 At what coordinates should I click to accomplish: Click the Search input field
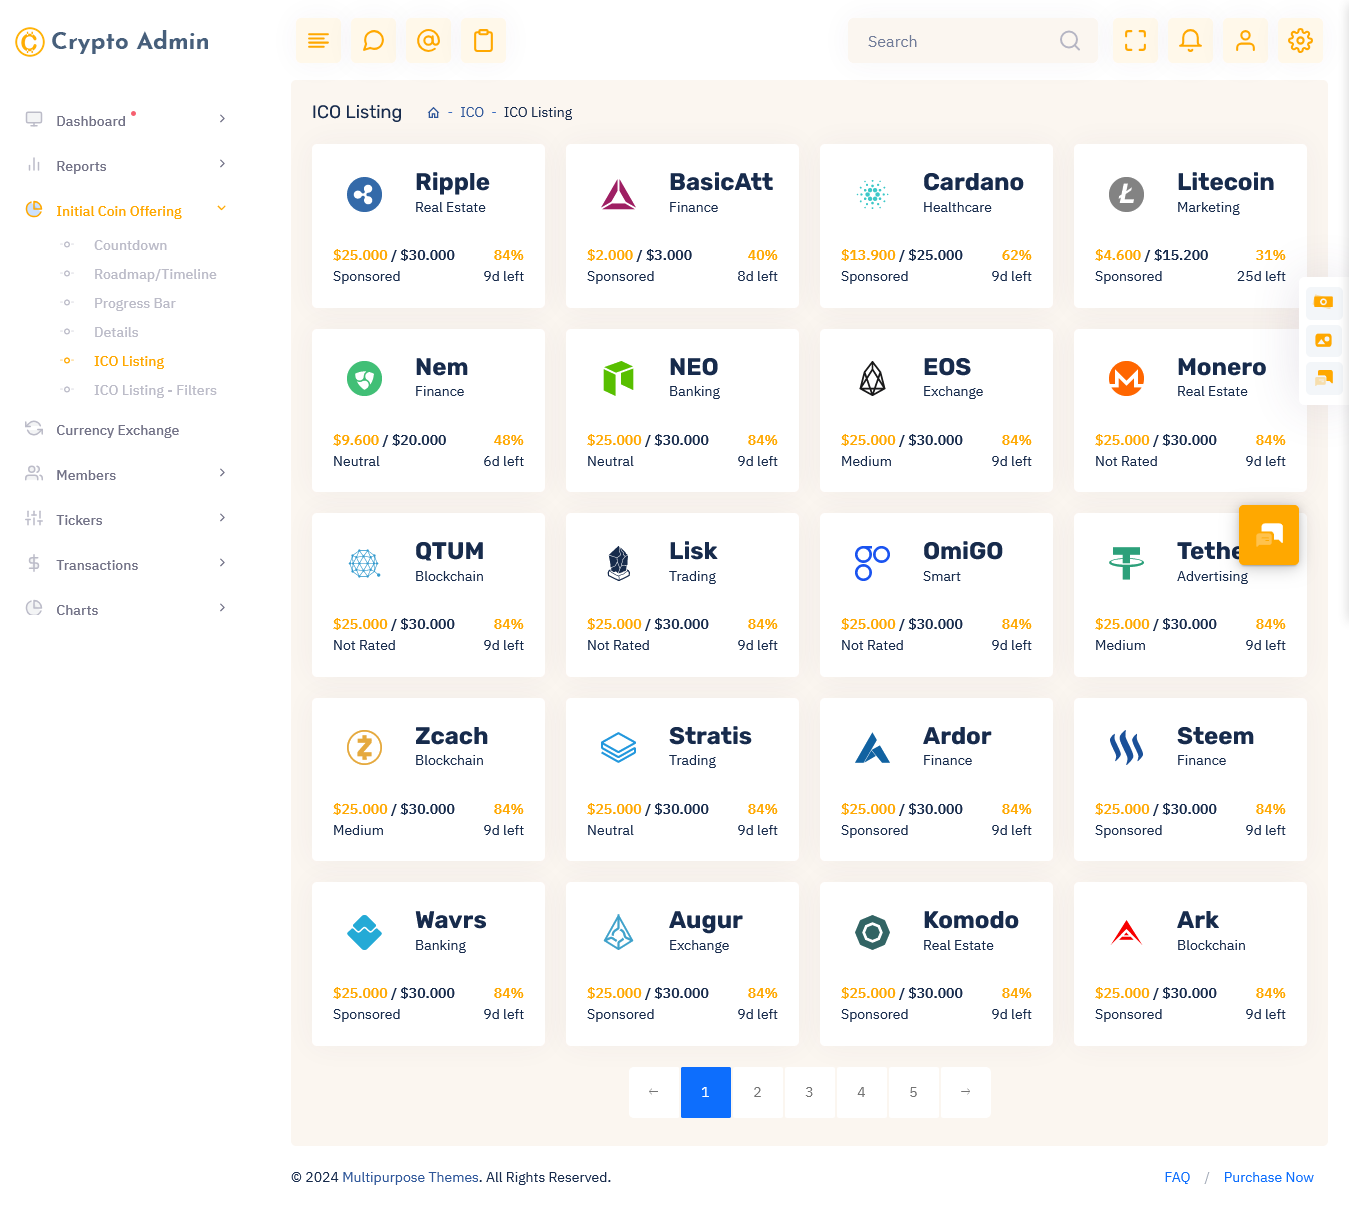[955, 41]
